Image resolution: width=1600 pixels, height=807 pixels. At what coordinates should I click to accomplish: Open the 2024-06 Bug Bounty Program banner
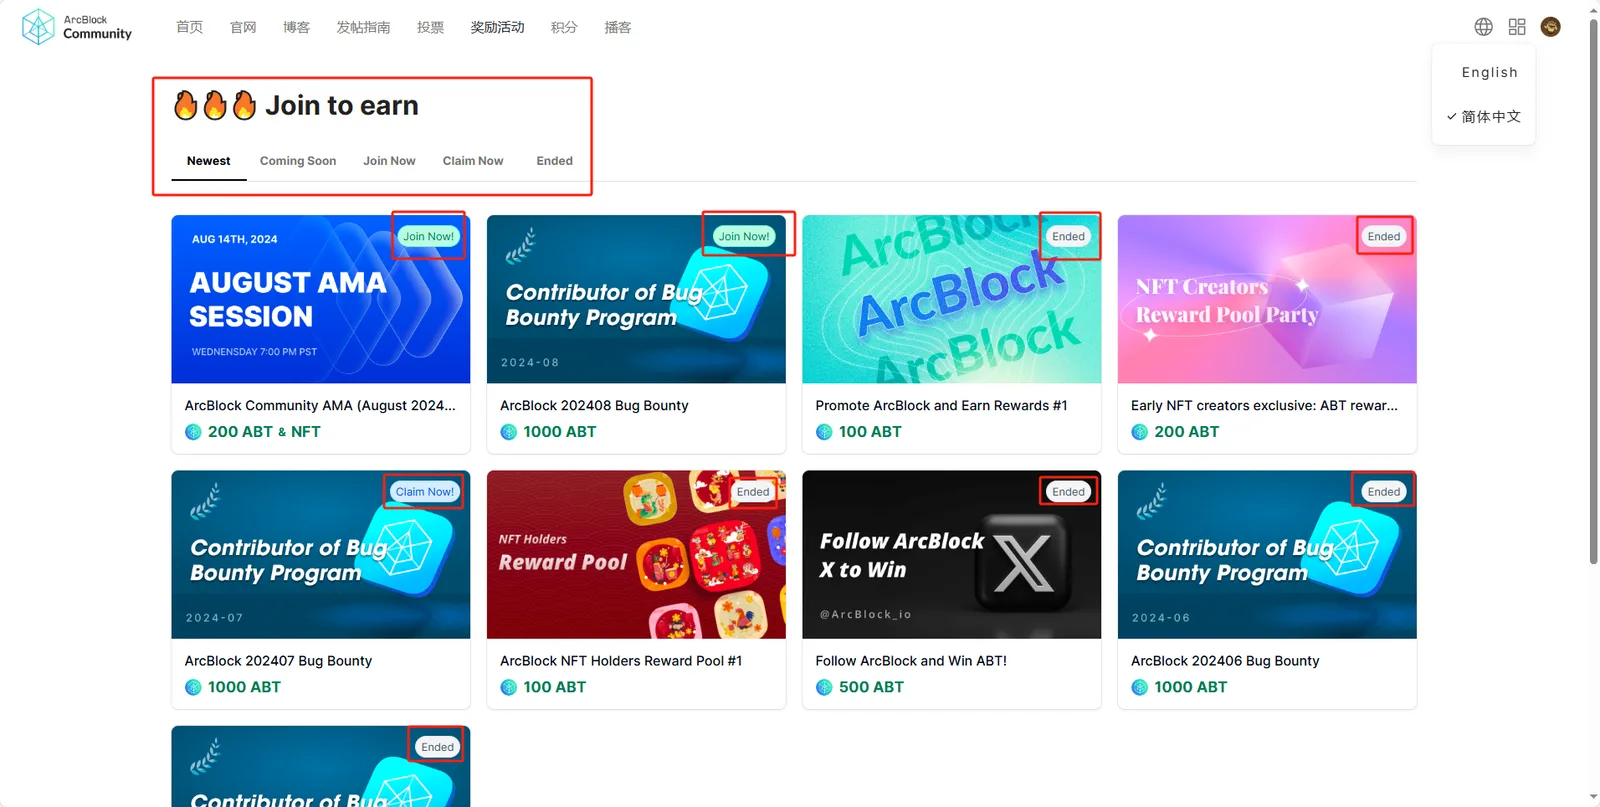tap(1267, 554)
